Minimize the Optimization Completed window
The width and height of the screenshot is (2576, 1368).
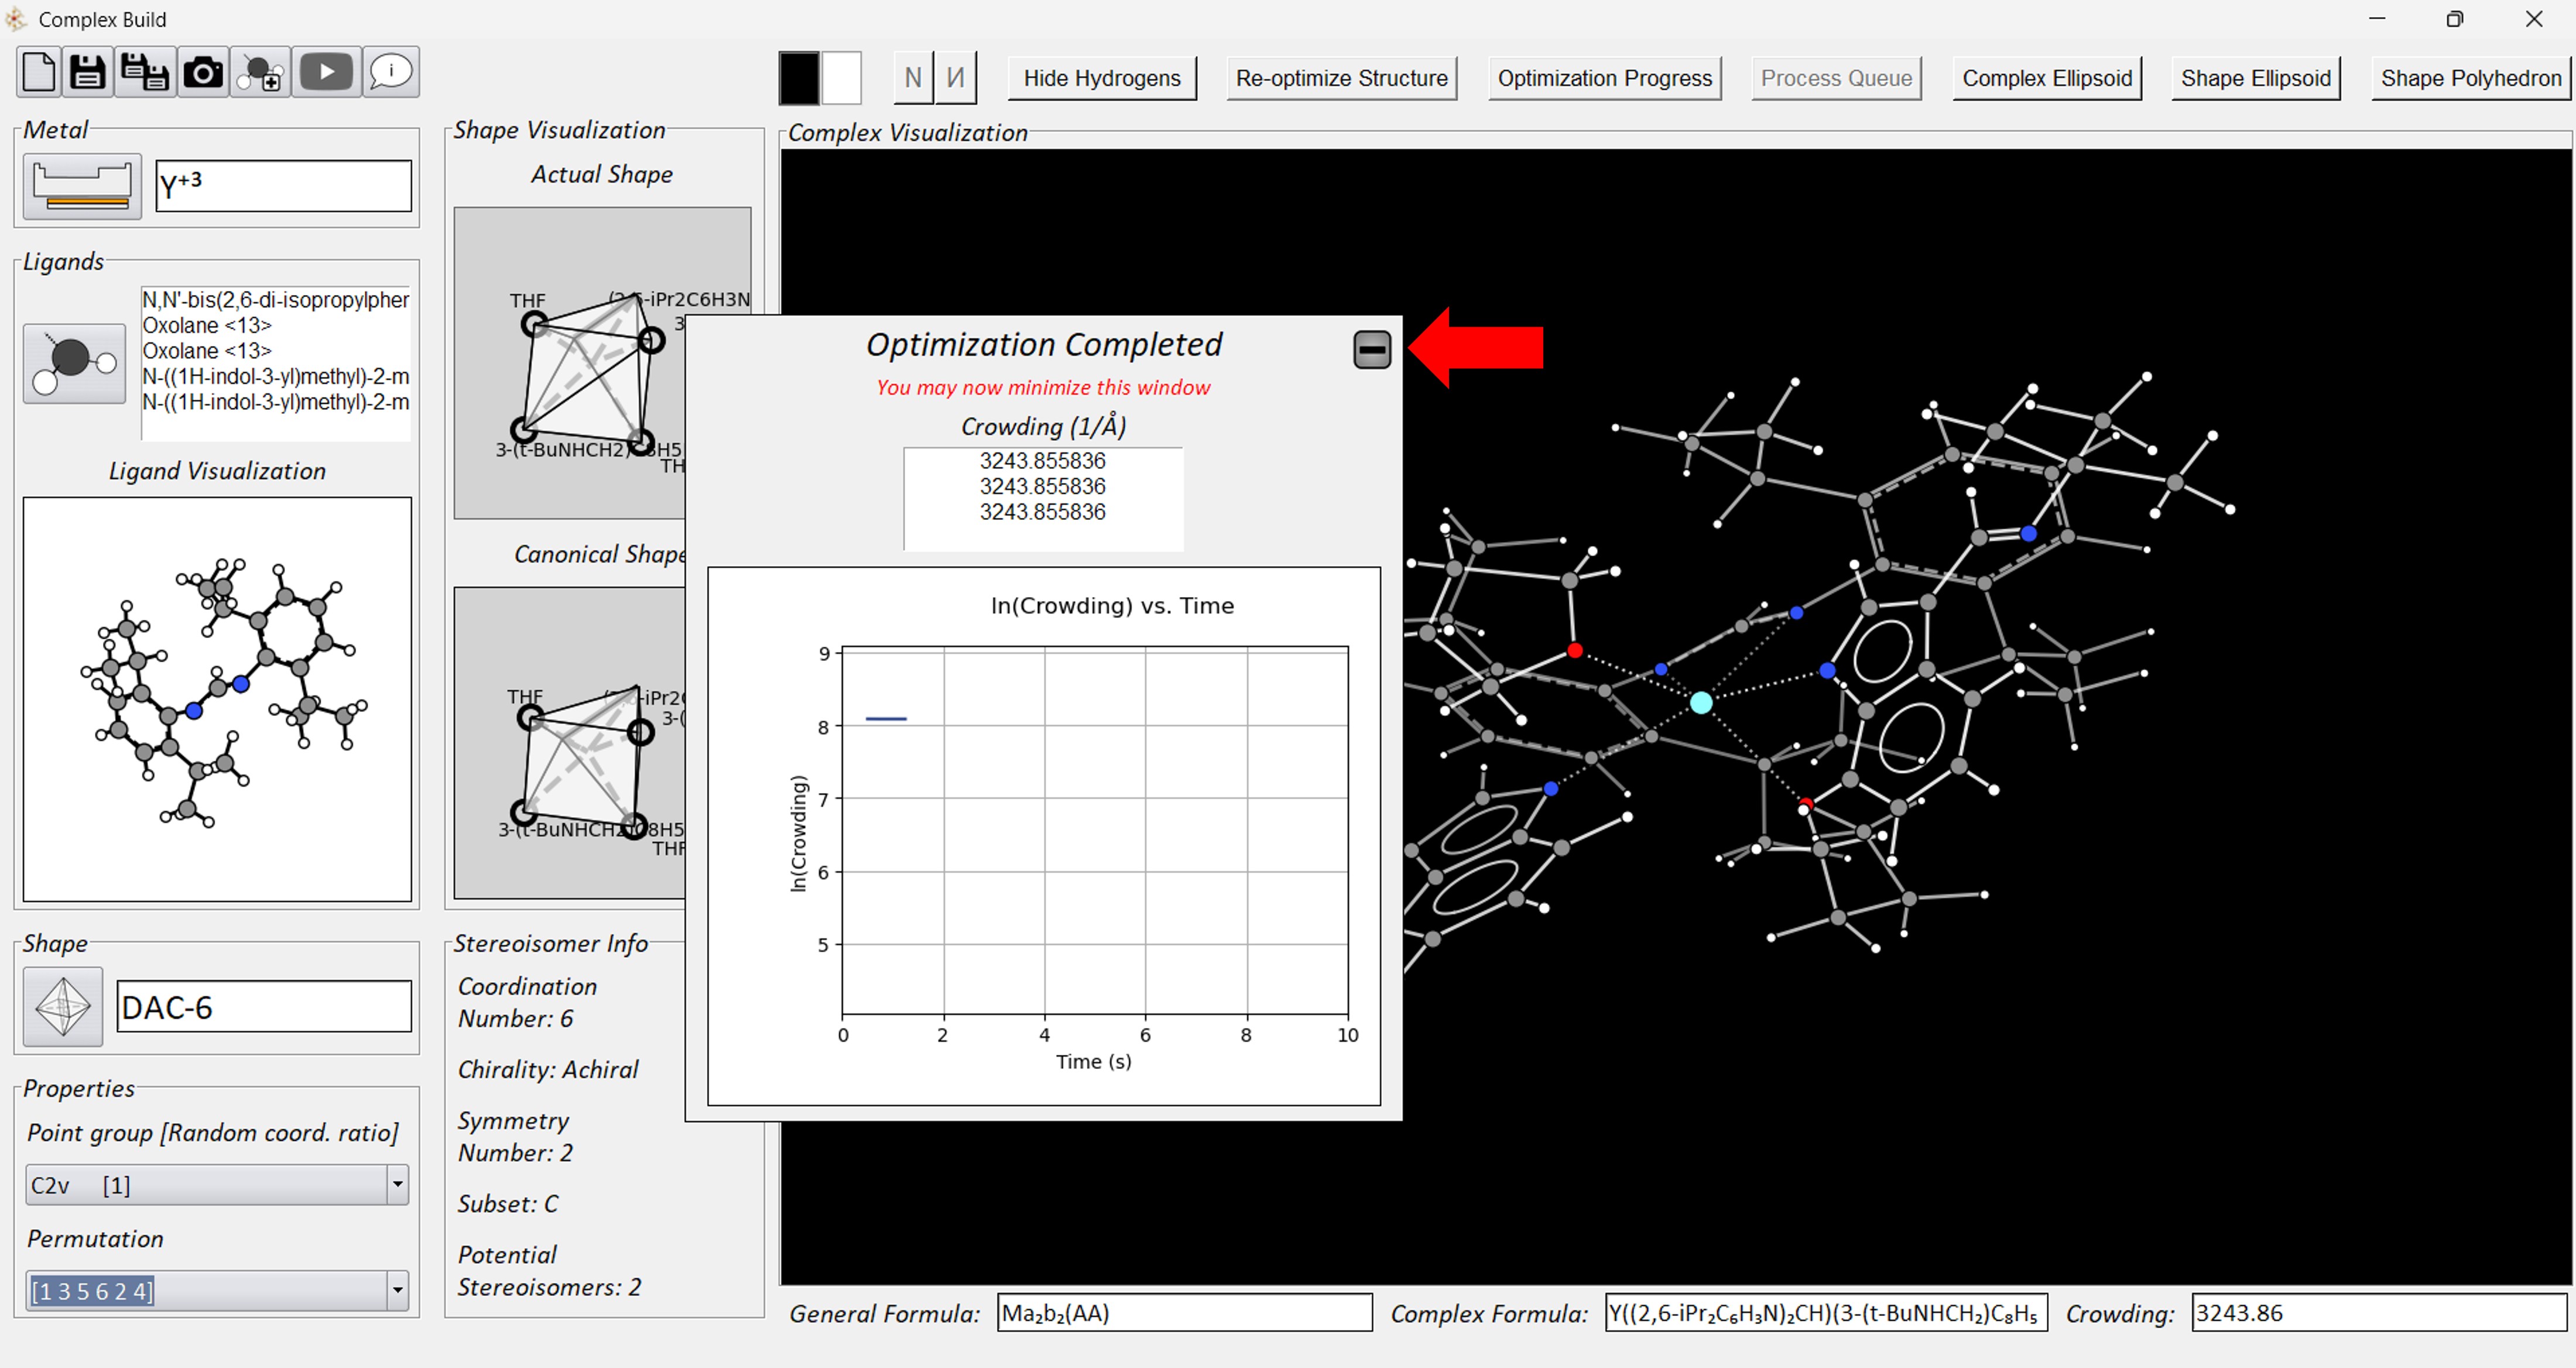1371,350
